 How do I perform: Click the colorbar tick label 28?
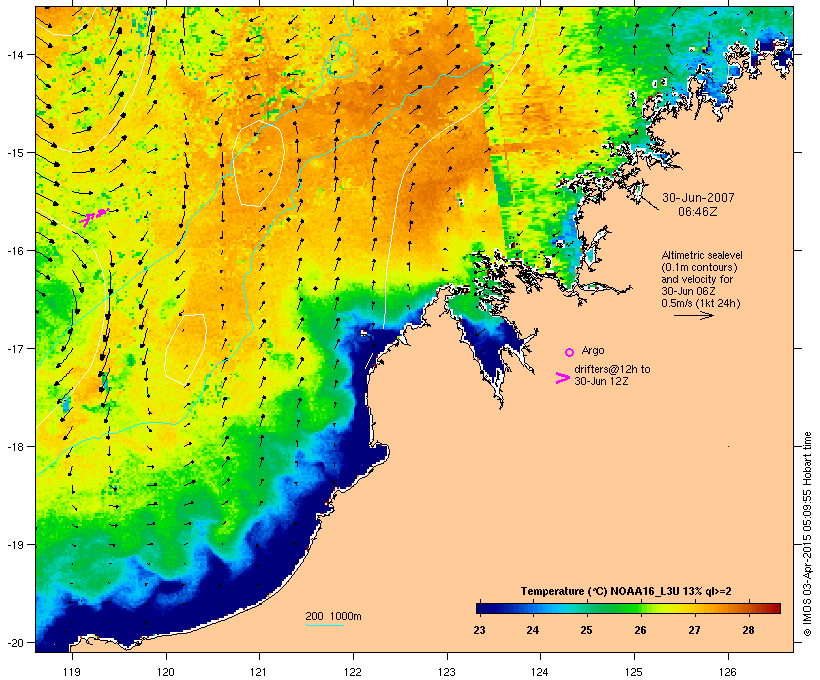click(x=748, y=630)
